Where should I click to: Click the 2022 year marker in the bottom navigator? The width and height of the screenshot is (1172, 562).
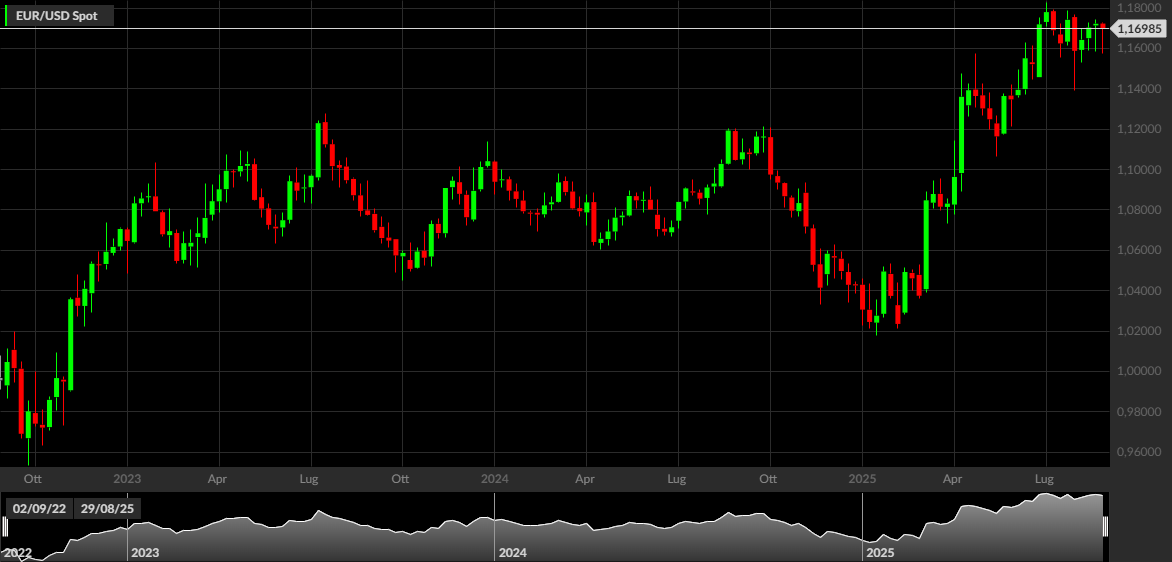(x=16, y=554)
